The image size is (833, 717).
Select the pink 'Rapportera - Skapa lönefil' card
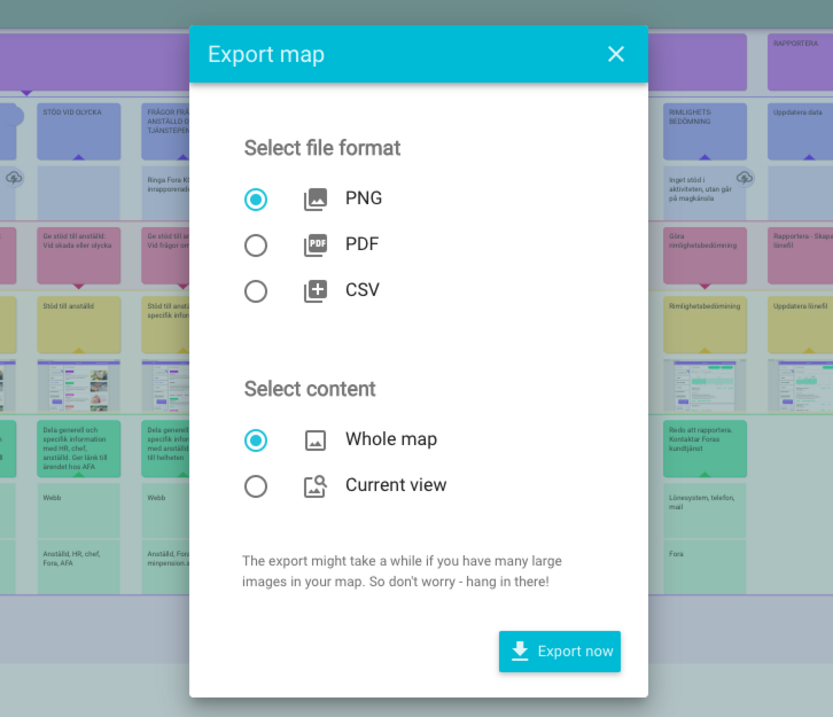tap(800, 255)
